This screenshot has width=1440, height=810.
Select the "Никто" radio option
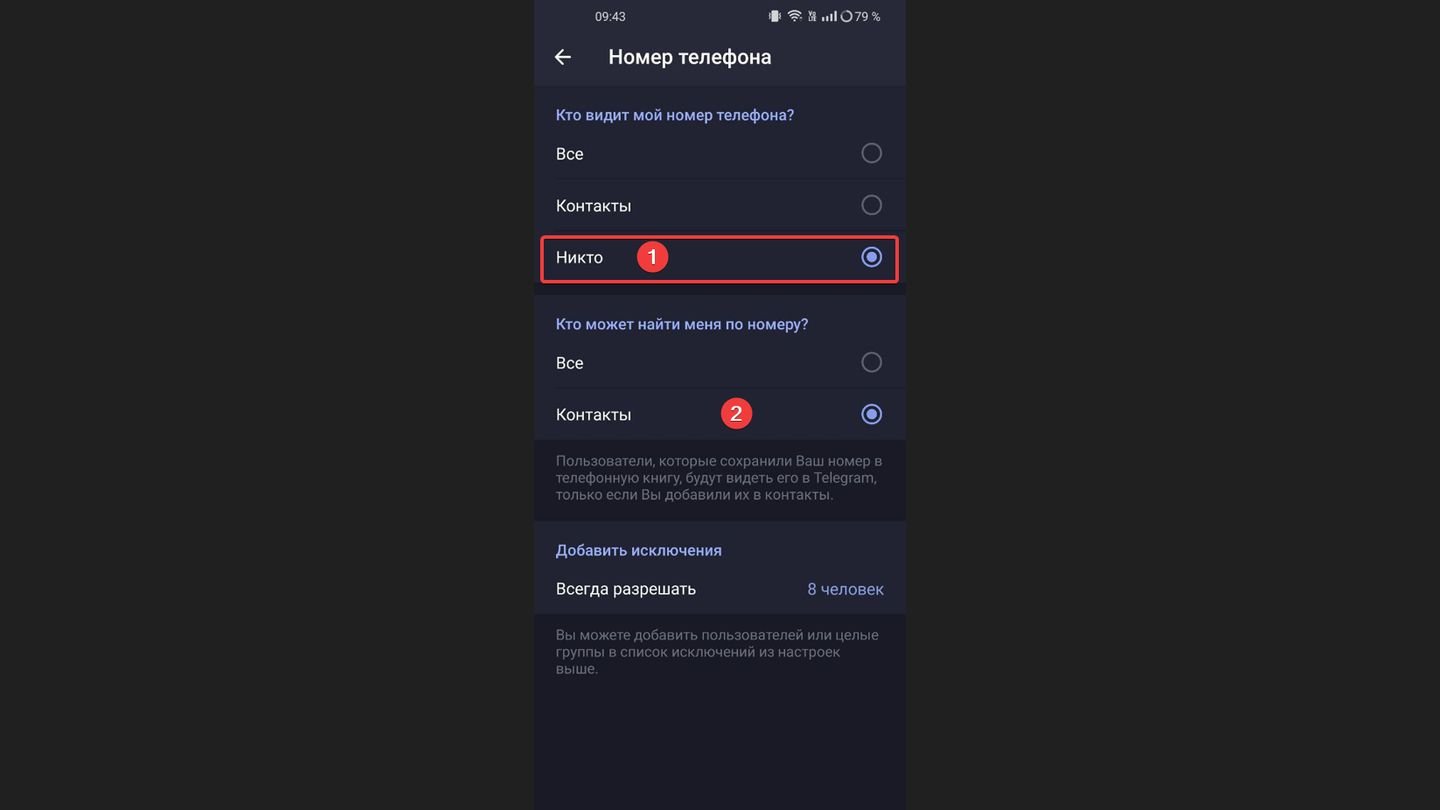pos(871,257)
